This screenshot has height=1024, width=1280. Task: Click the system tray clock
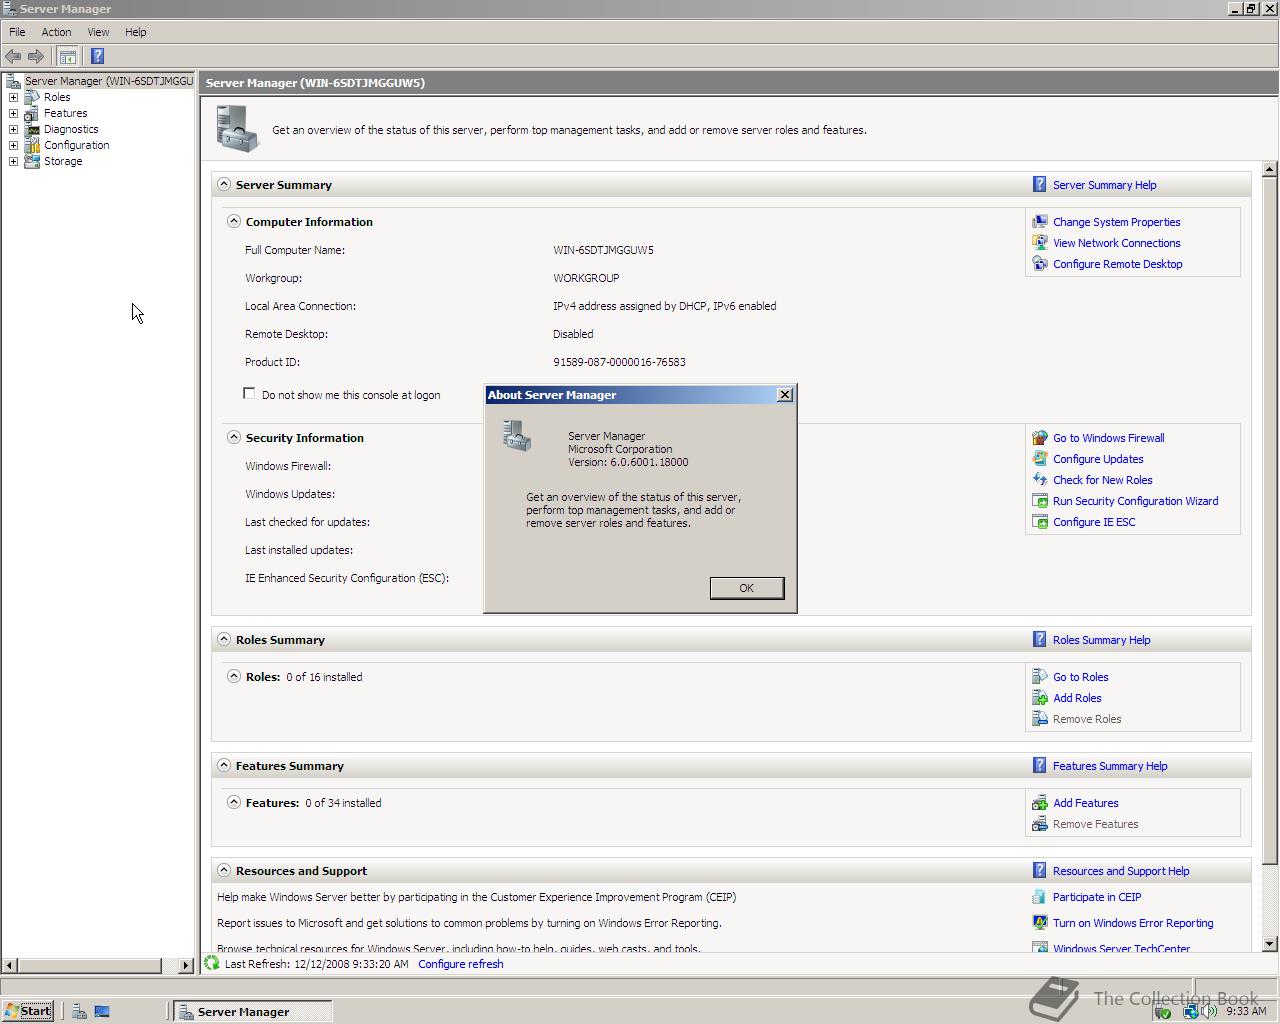1246,1011
